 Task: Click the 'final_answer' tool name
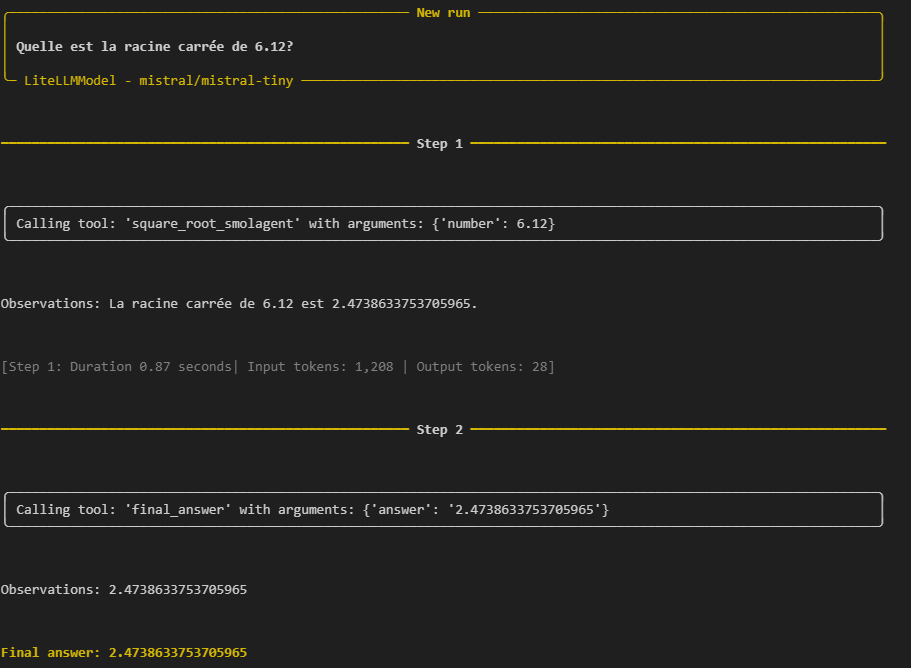pos(177,510)
